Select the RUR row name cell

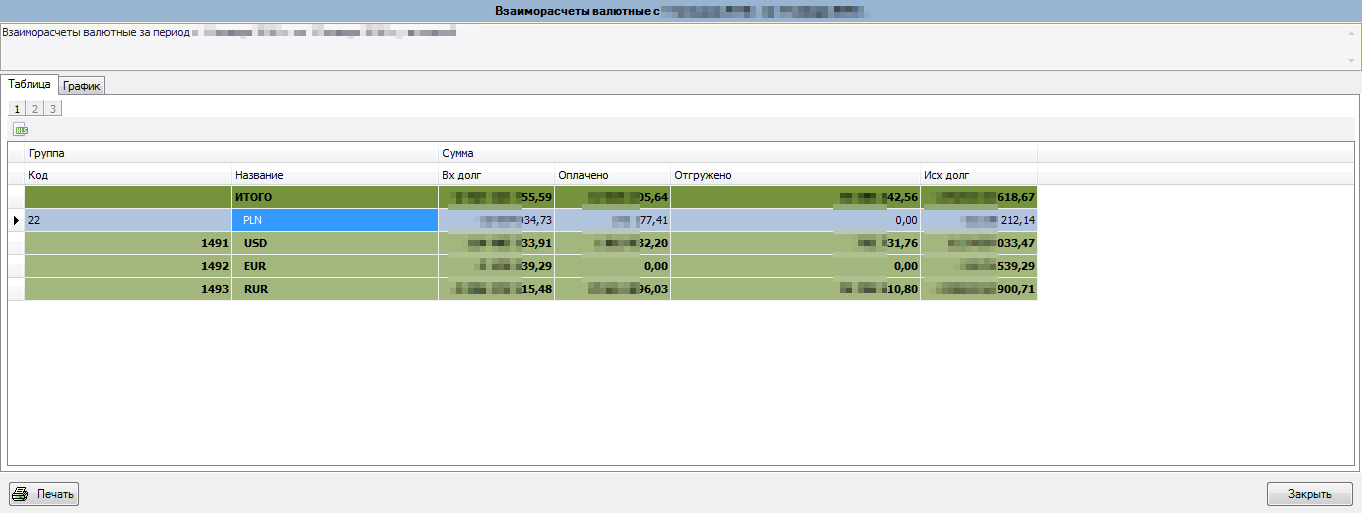(x=334, y=289)
